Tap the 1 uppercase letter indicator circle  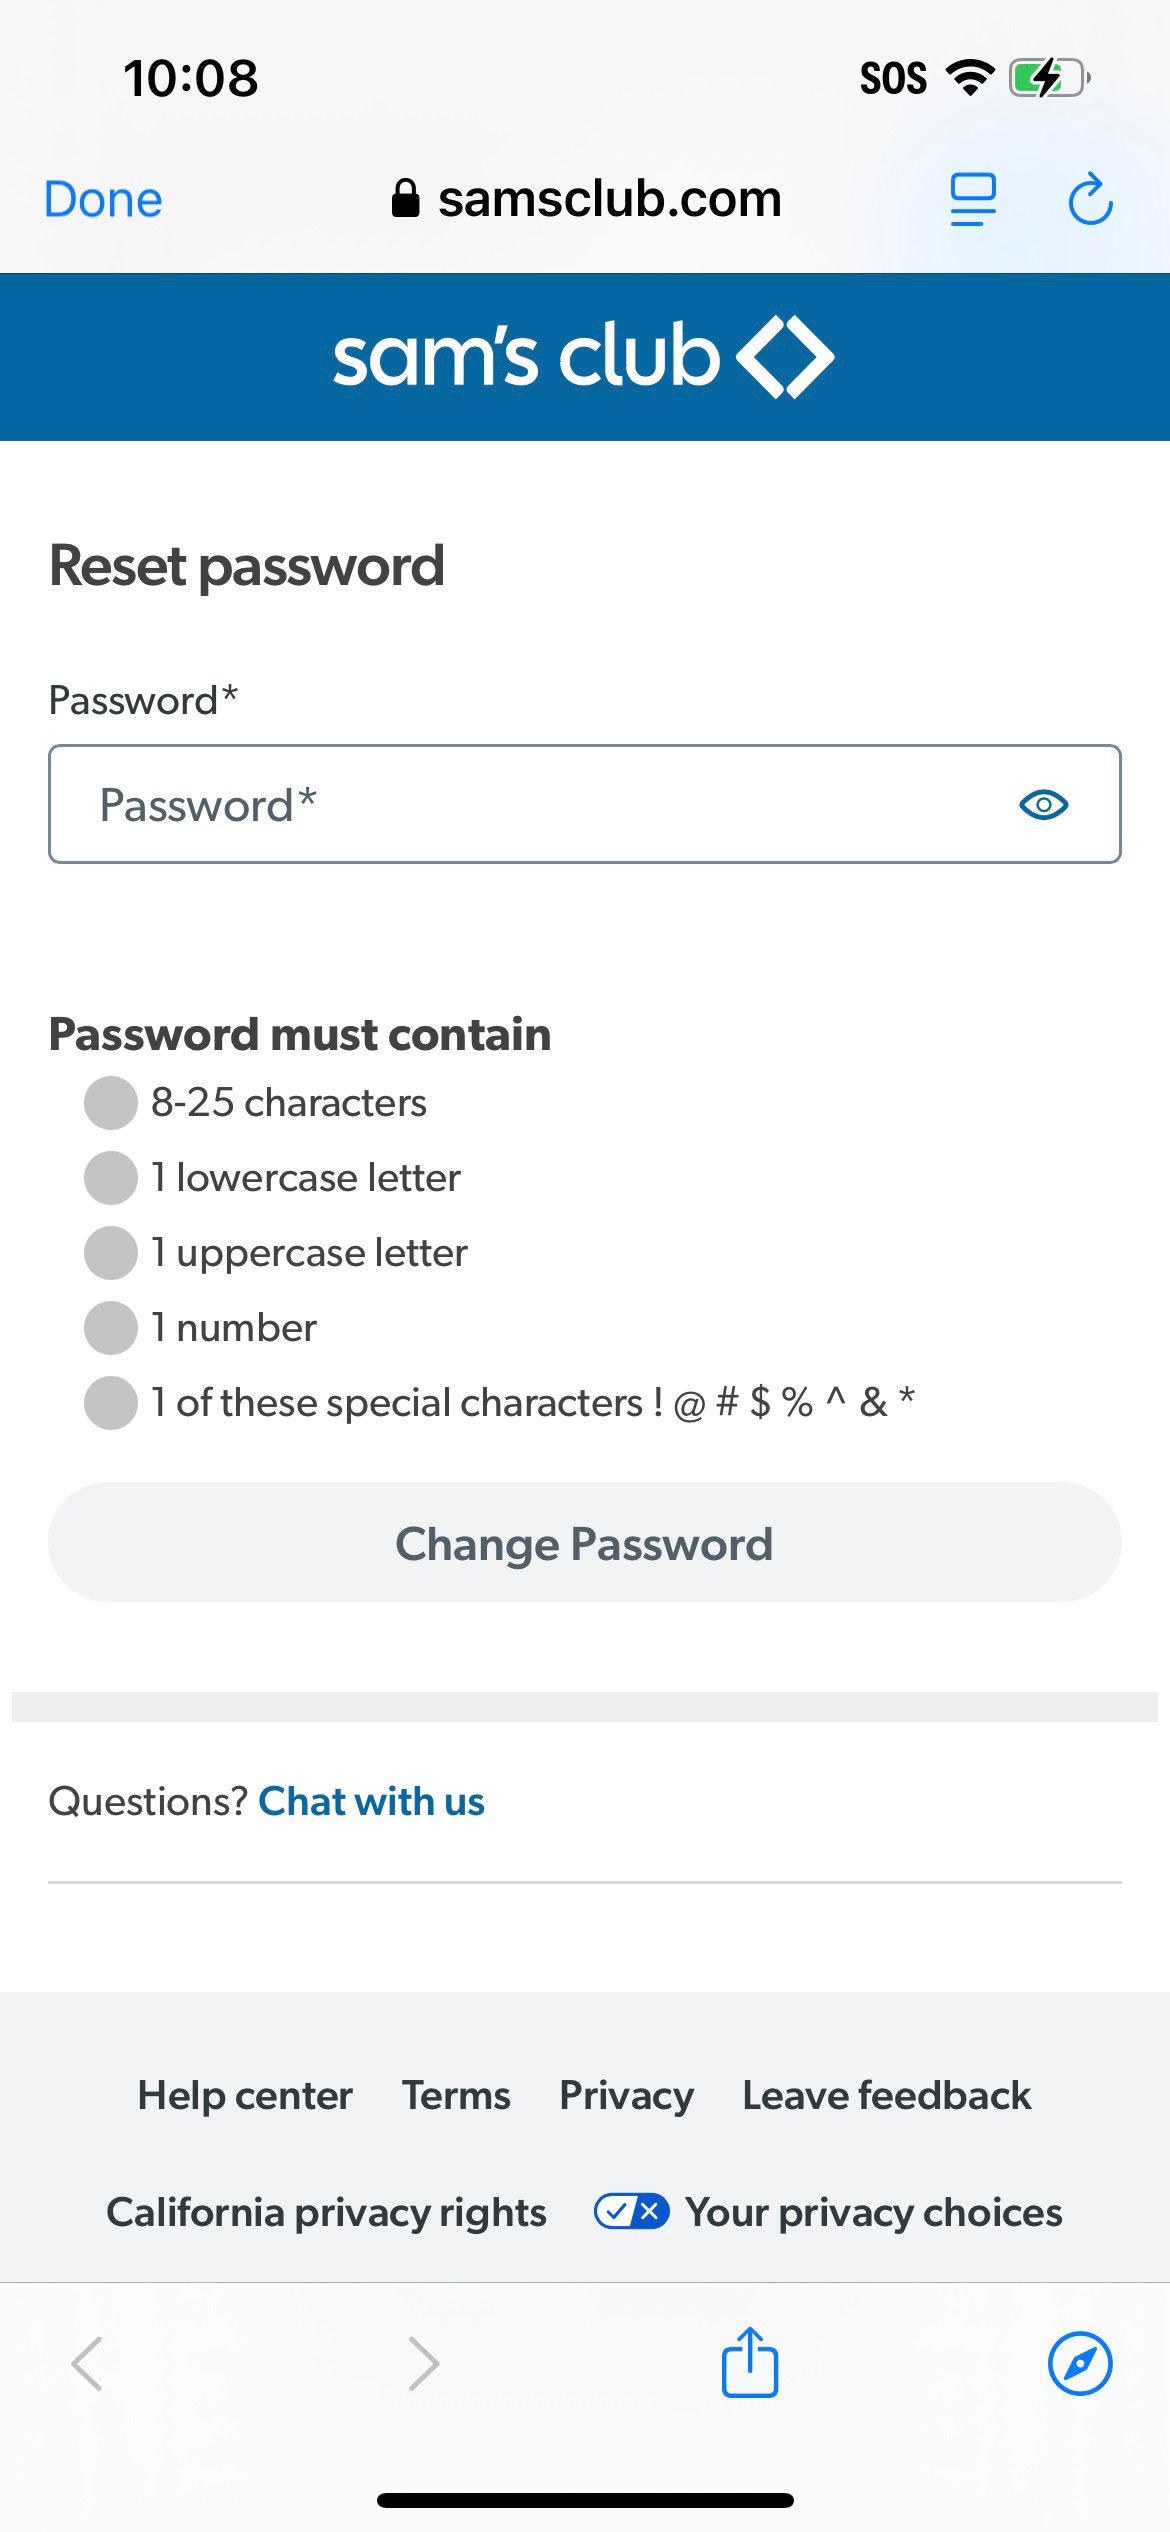point(111,1253)
